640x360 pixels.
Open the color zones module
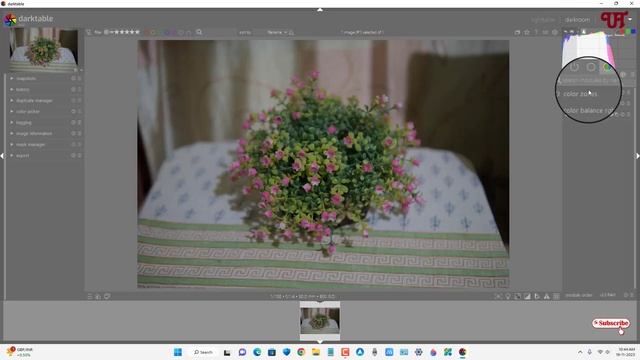pyautogui.click(x=580, y=94)
